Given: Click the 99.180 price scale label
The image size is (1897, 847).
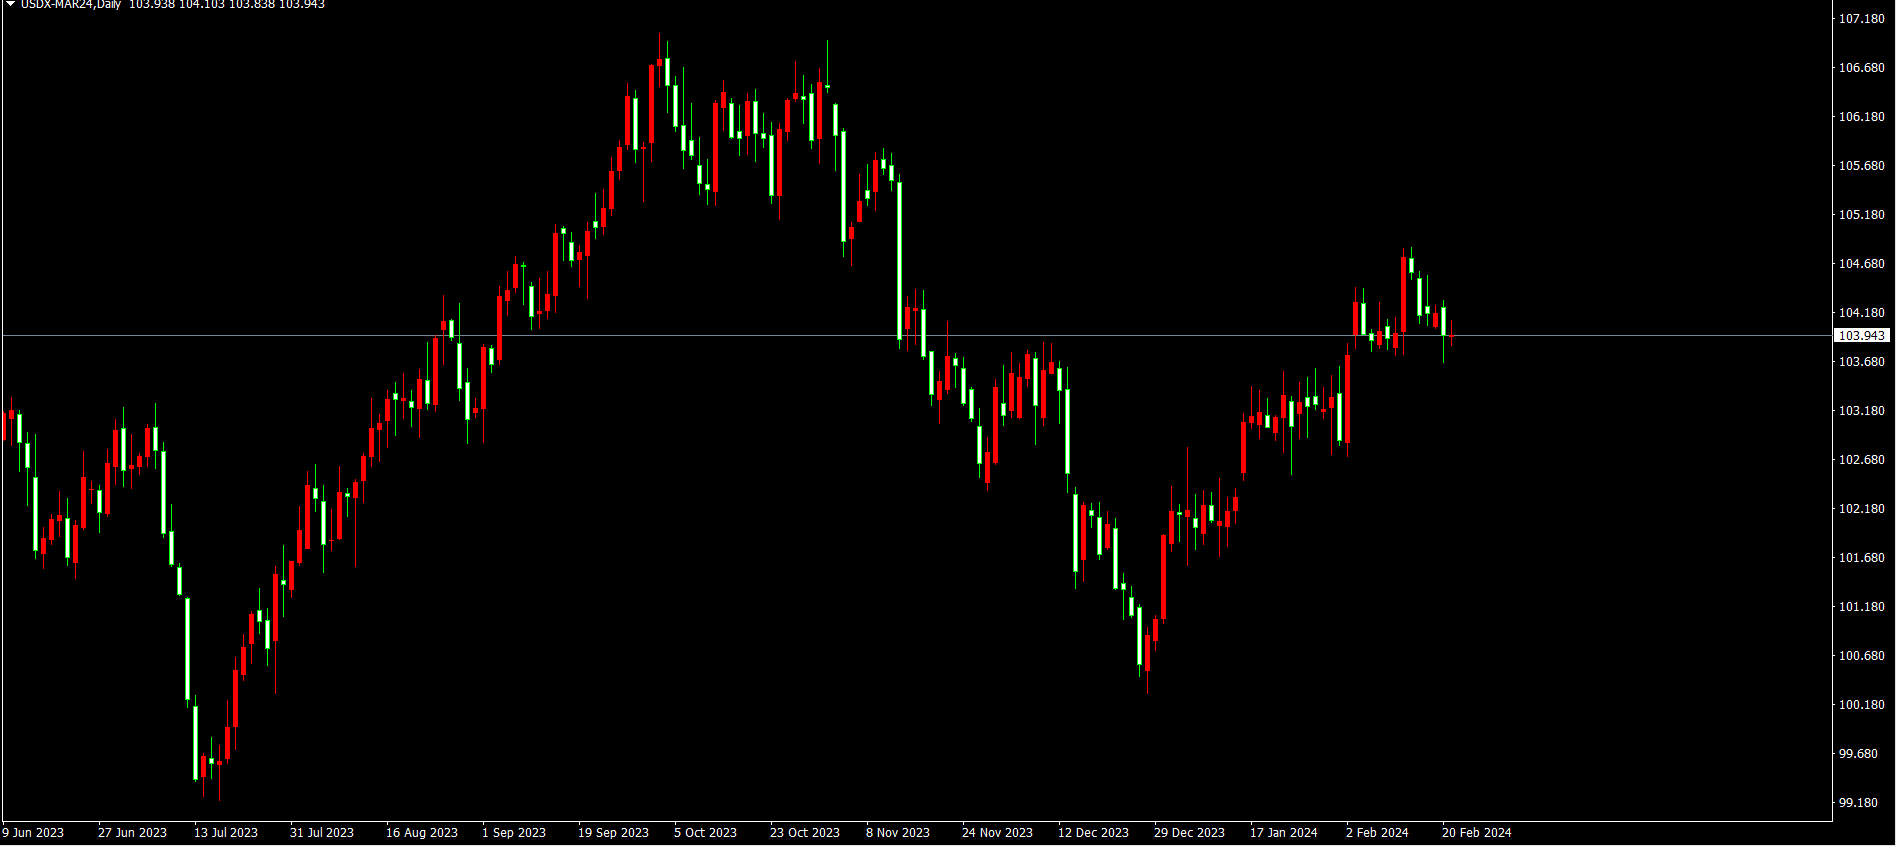Looking at the screenshot, I should (x=1858, y=803).
